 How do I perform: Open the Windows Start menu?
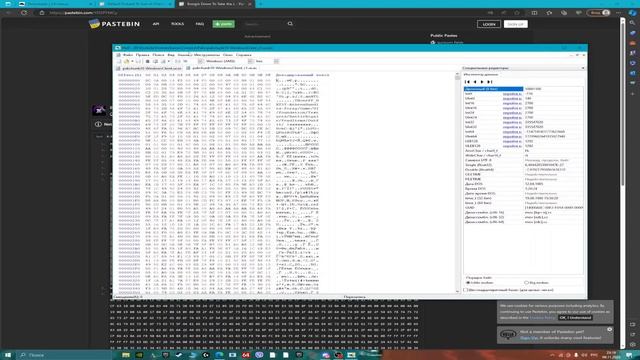pos(8,355)
